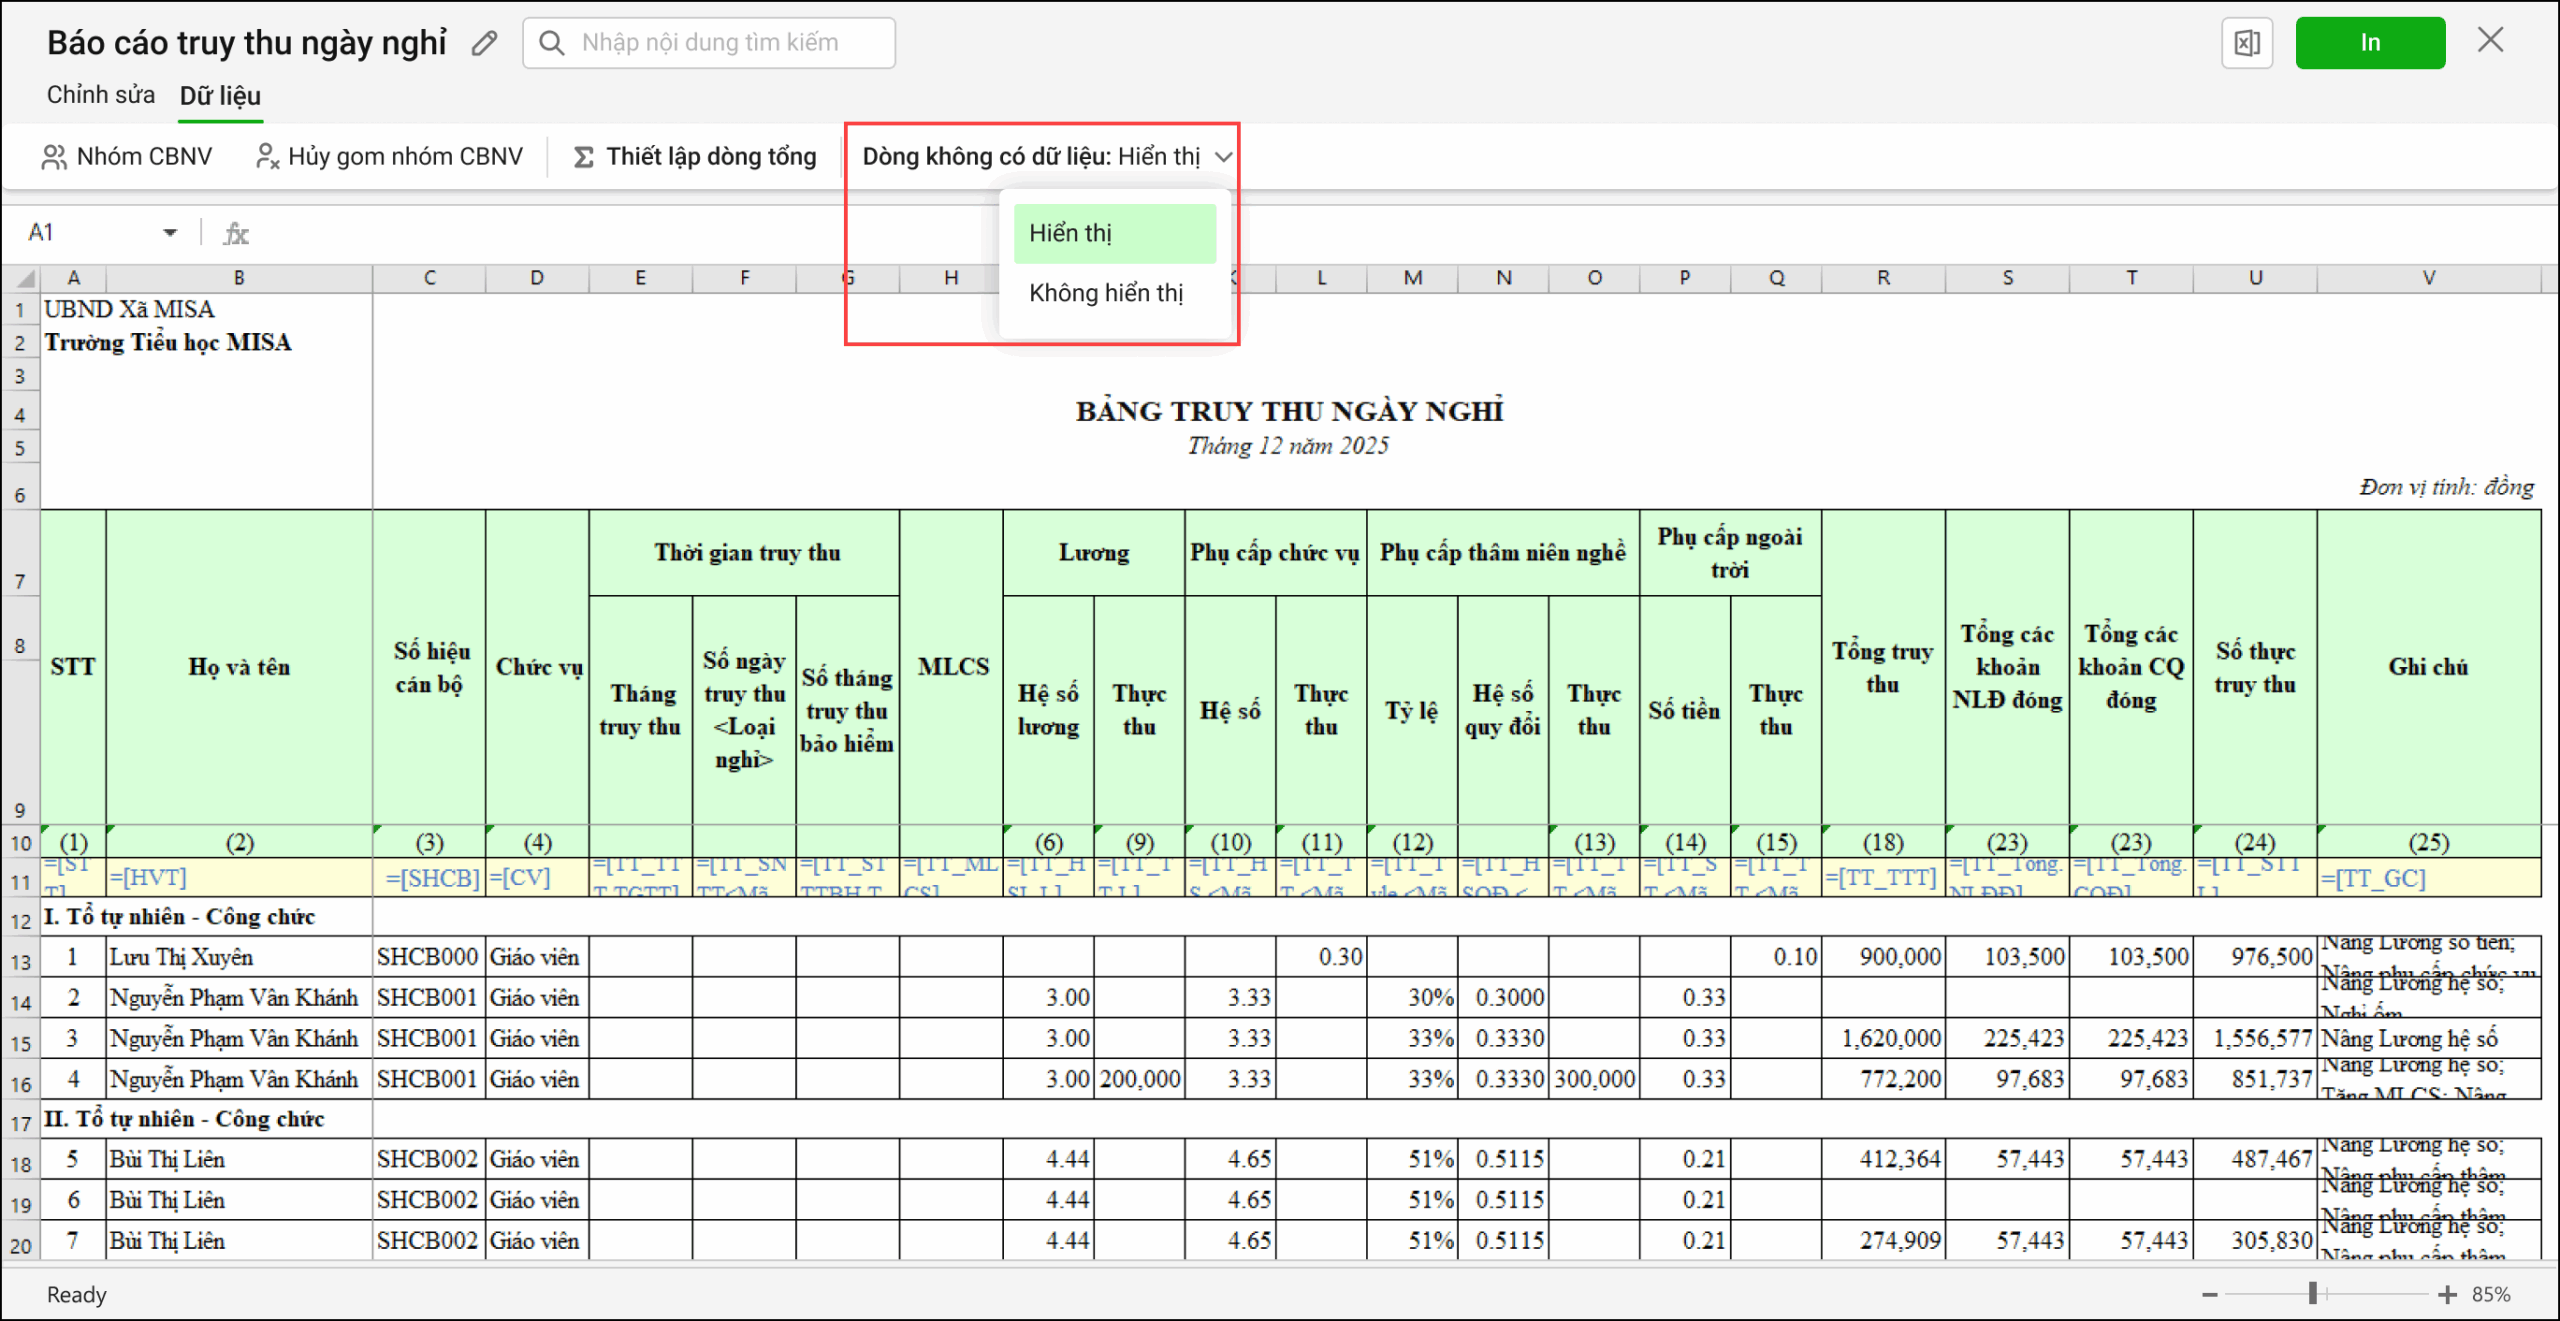
Task: Click the pencil edit title icon
Action: [485, 43]
